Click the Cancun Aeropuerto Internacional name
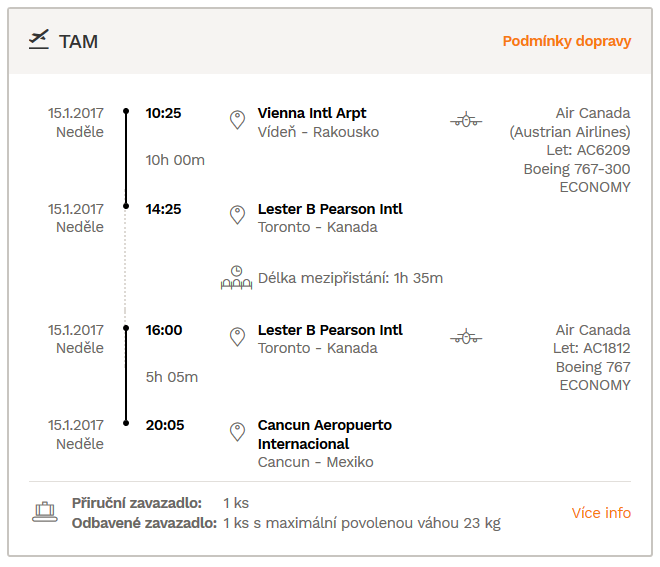Viewport: 660px width, 567px height. click(325, 434)
